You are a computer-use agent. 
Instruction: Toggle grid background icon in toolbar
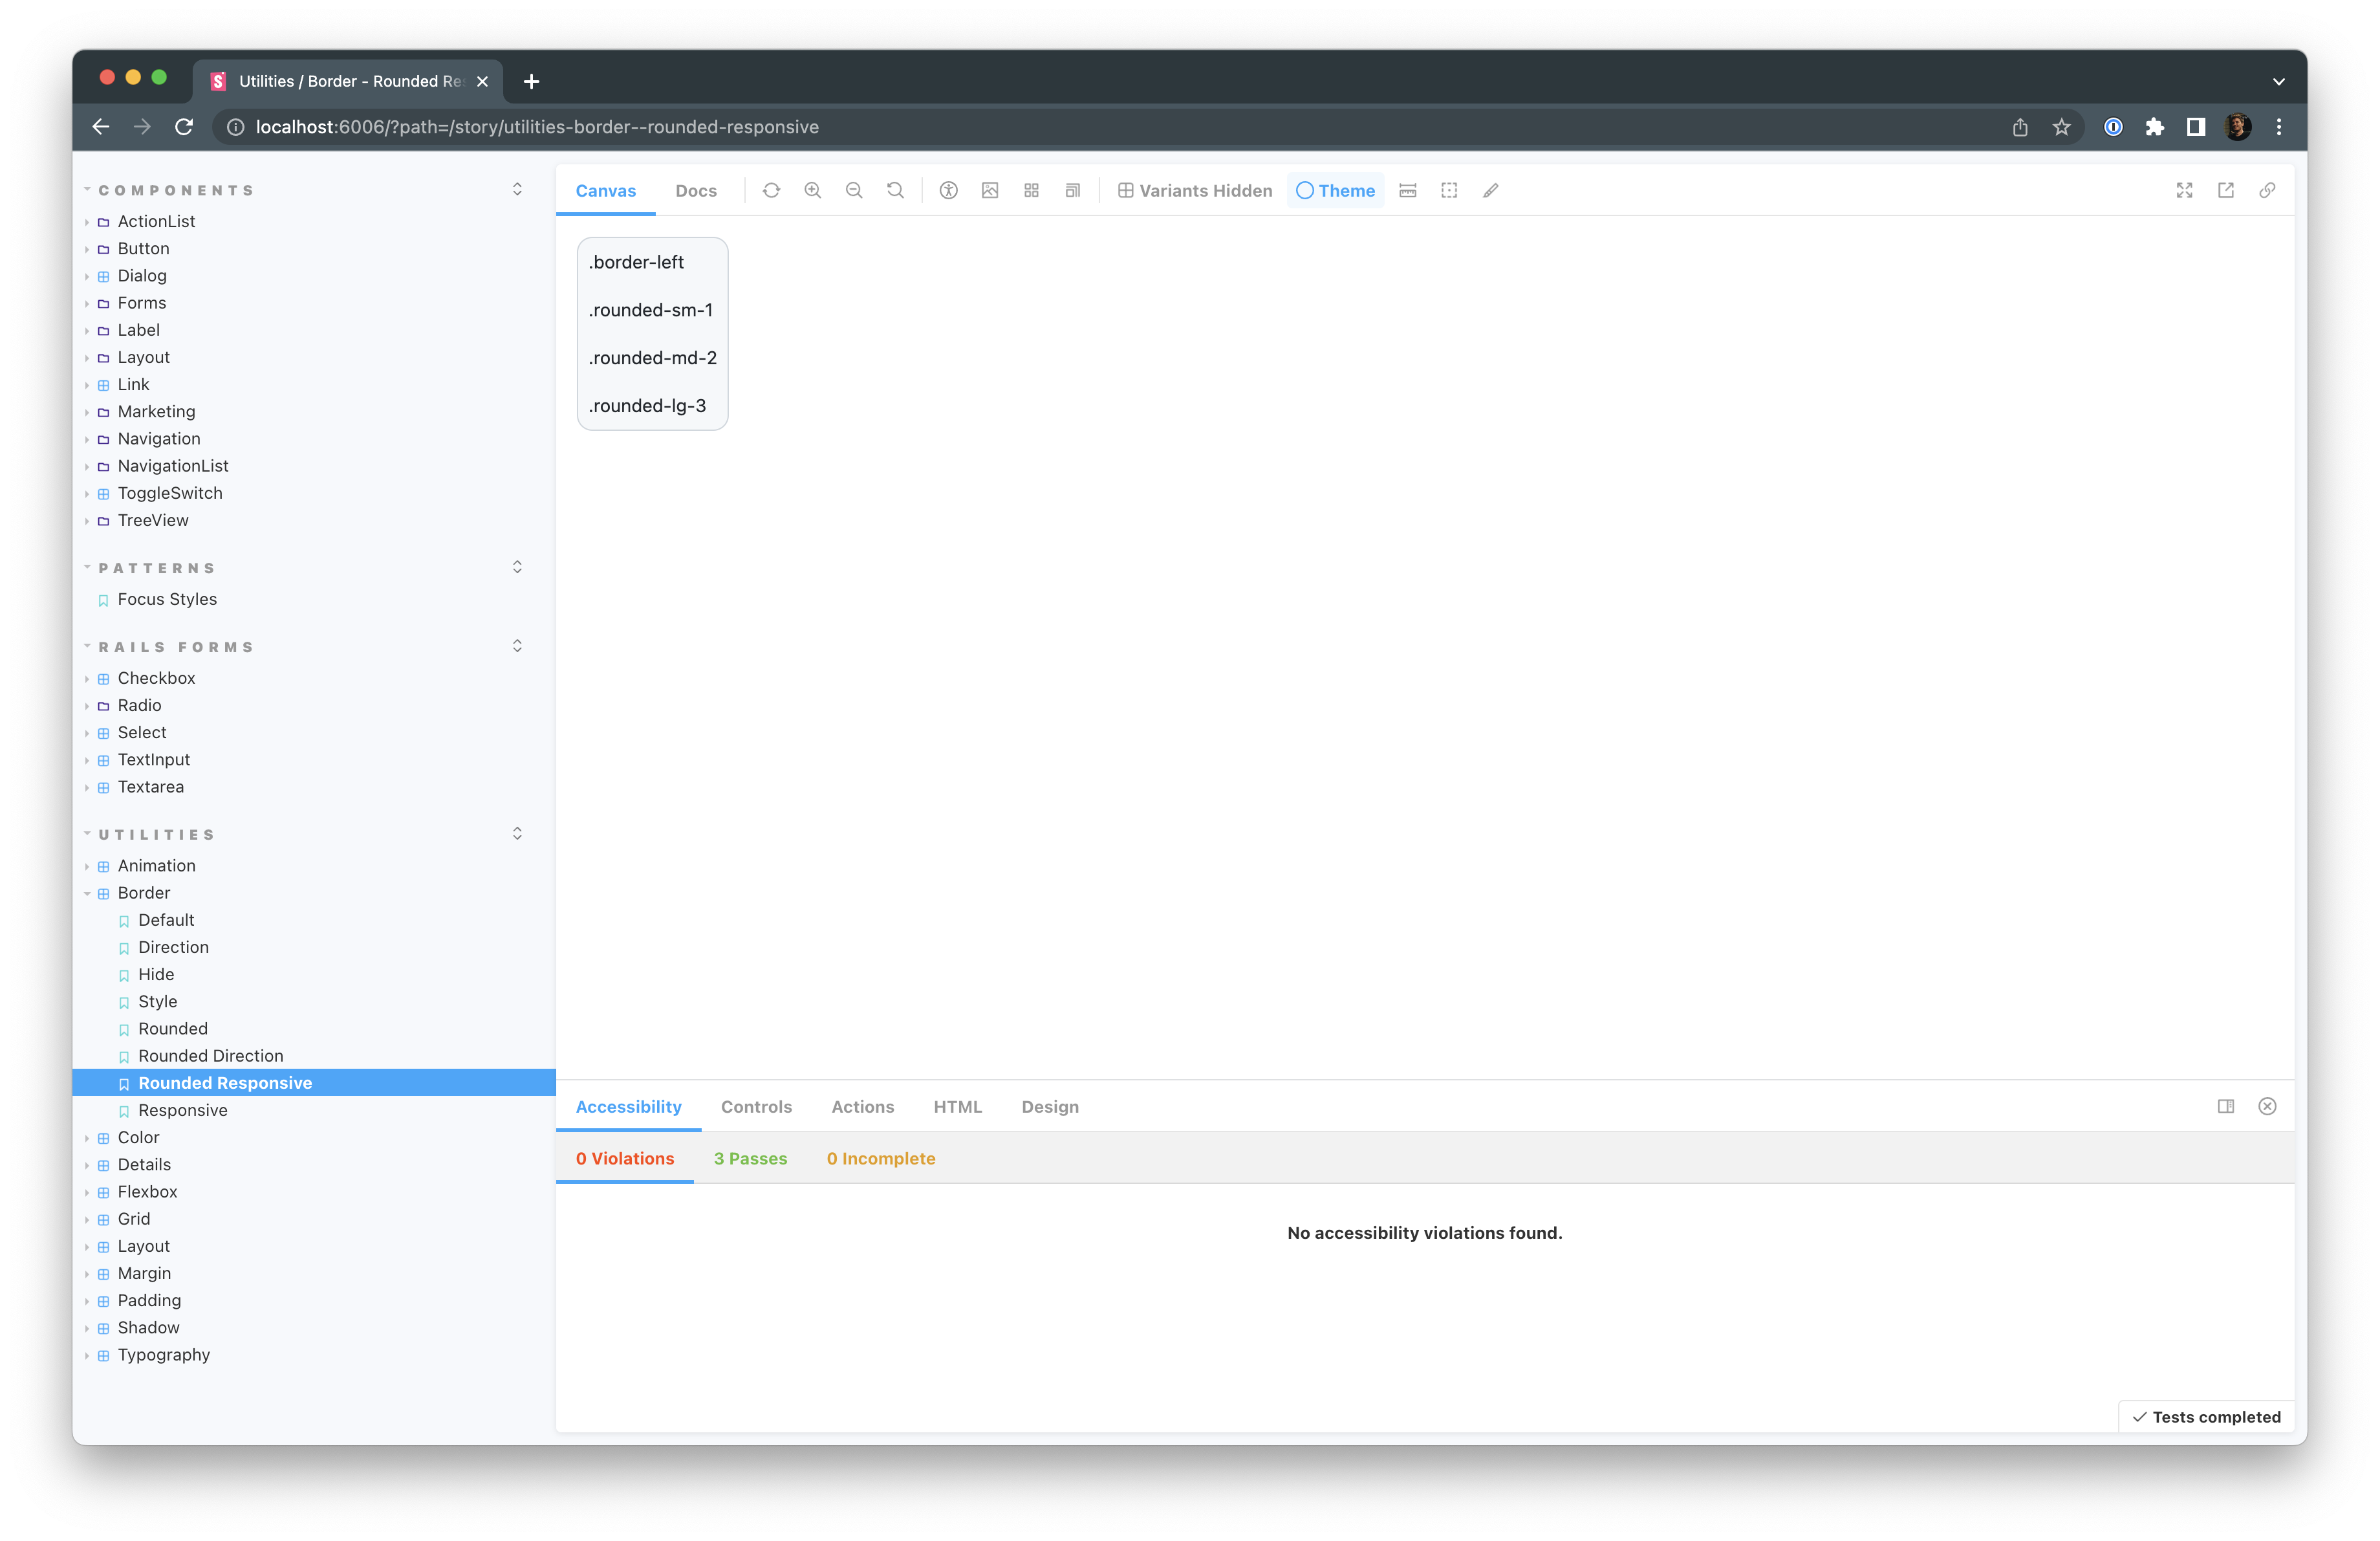pos(1031,190)
